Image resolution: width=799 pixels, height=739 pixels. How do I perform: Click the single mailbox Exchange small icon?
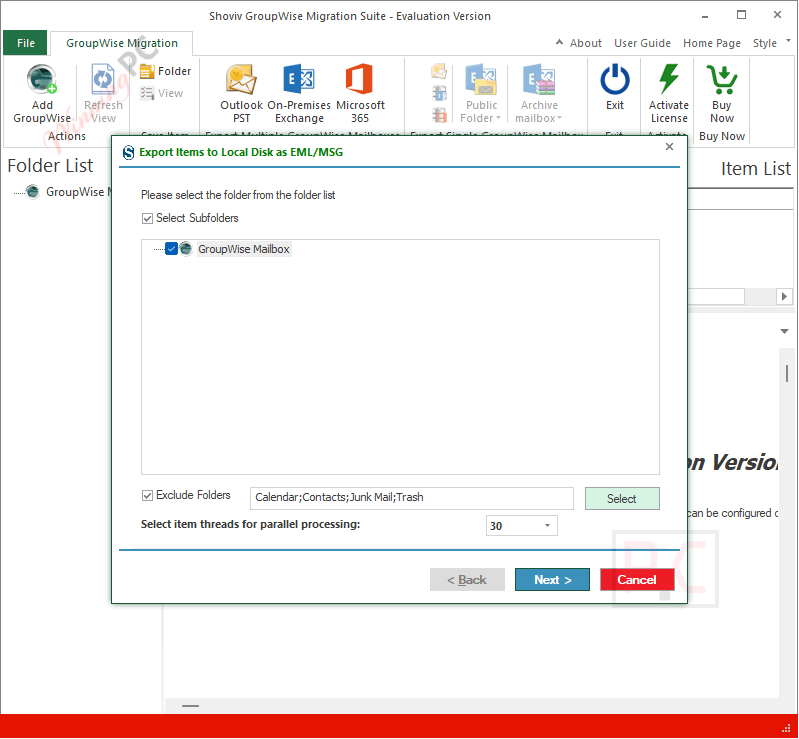pos(439,93)
